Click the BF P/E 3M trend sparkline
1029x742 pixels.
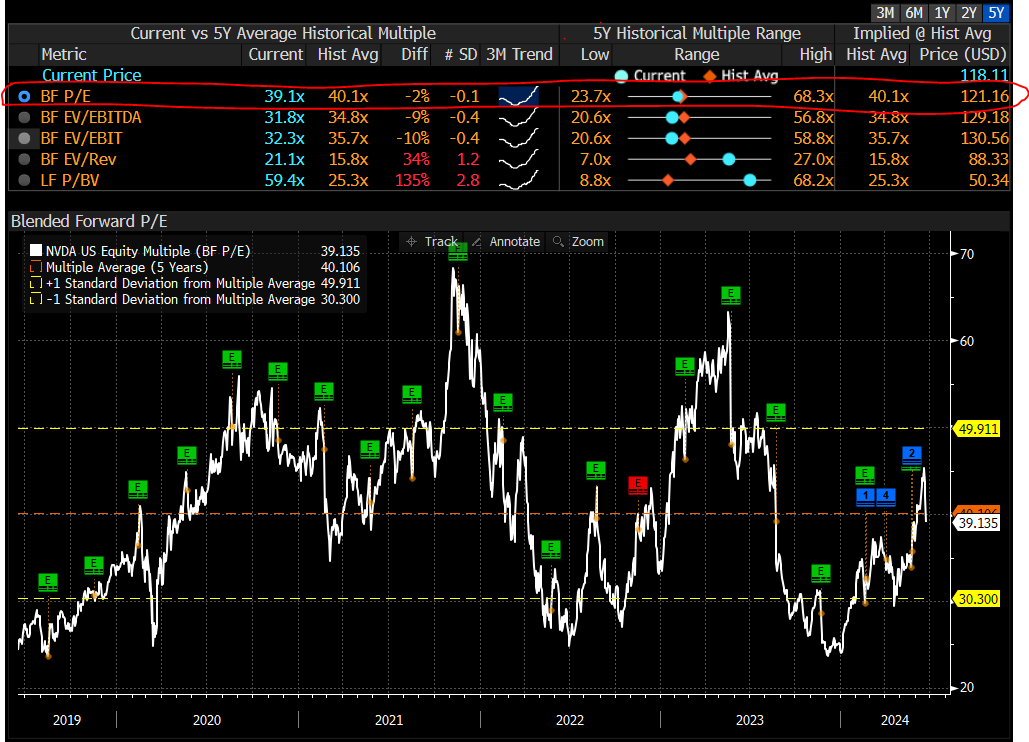click(x=518, y=97)
